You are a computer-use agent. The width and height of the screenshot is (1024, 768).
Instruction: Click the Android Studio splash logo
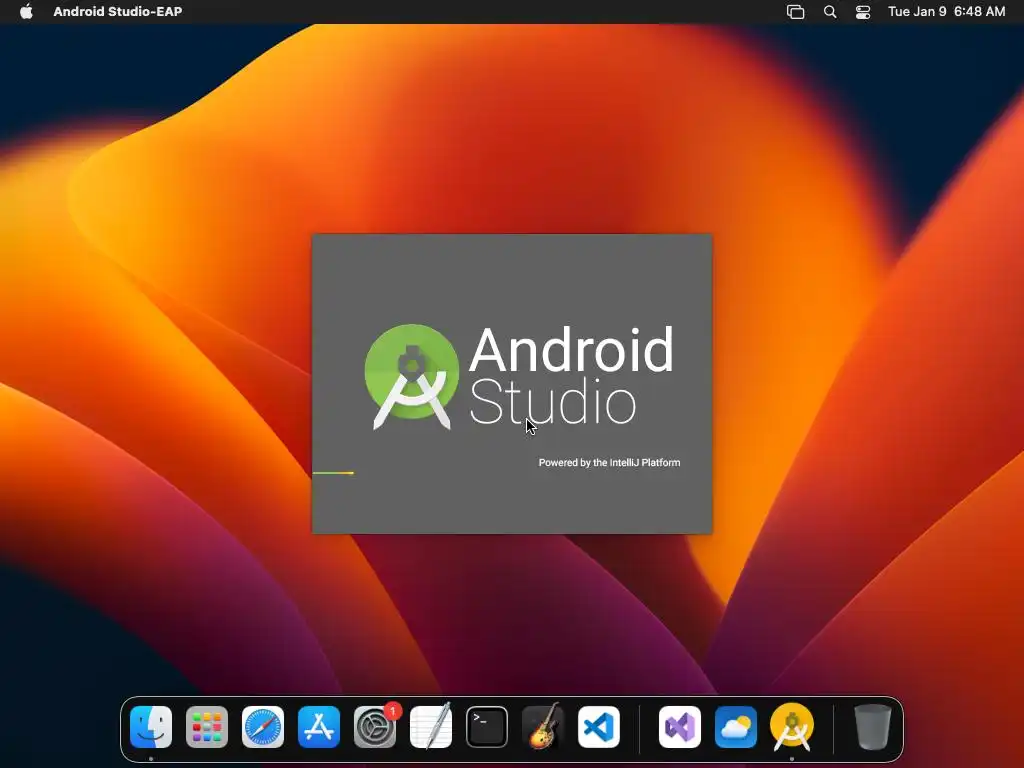pos(412,377)
